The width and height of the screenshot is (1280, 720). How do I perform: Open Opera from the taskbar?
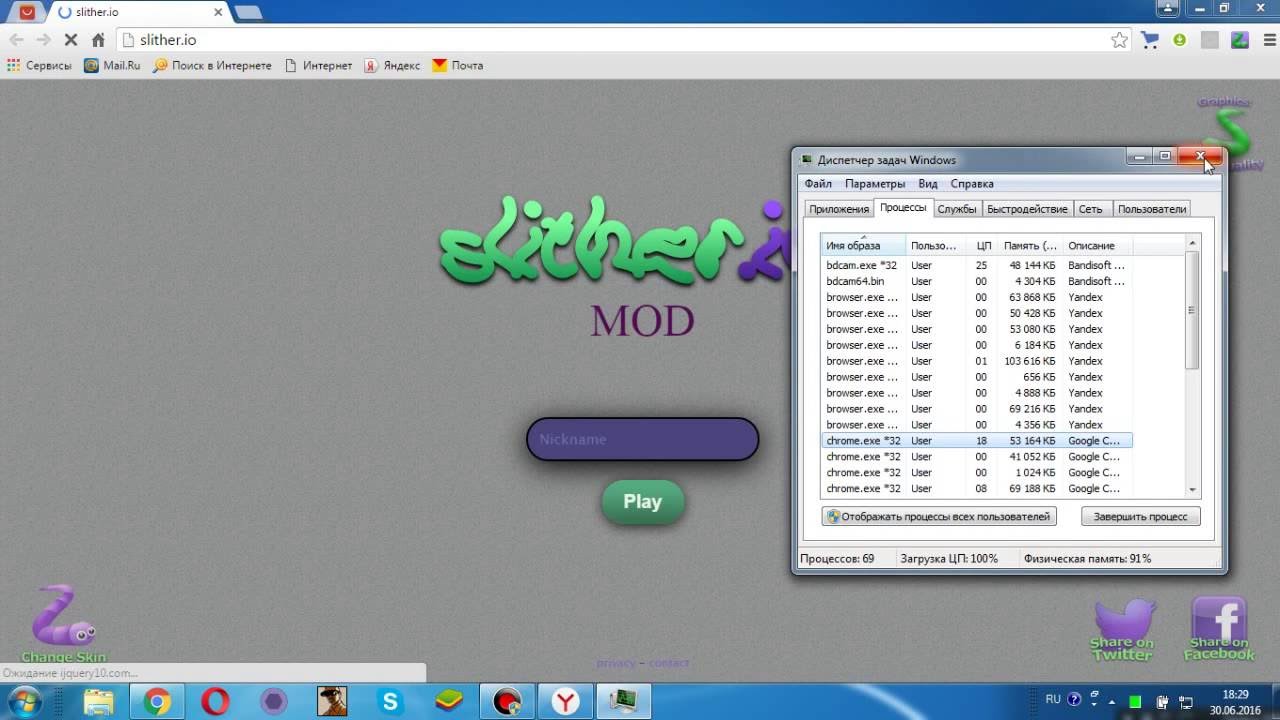click(x=215, y=702)
